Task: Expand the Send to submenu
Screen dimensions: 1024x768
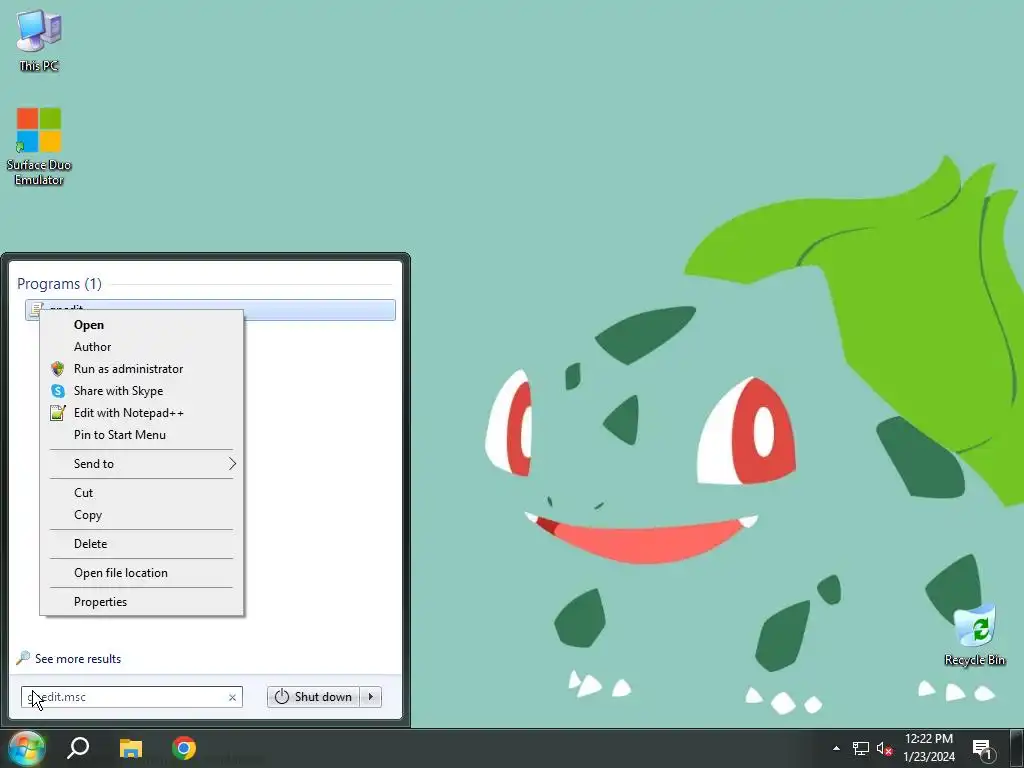Action: (x=142, y=464)
